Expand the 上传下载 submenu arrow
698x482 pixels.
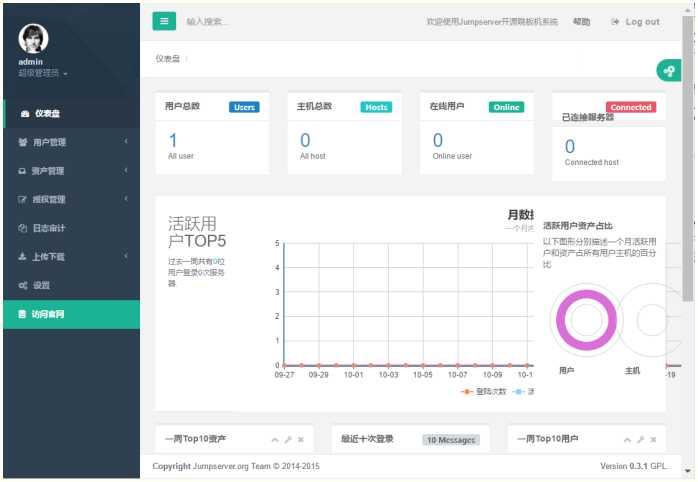pyautogui.click(x=126, y=256)
